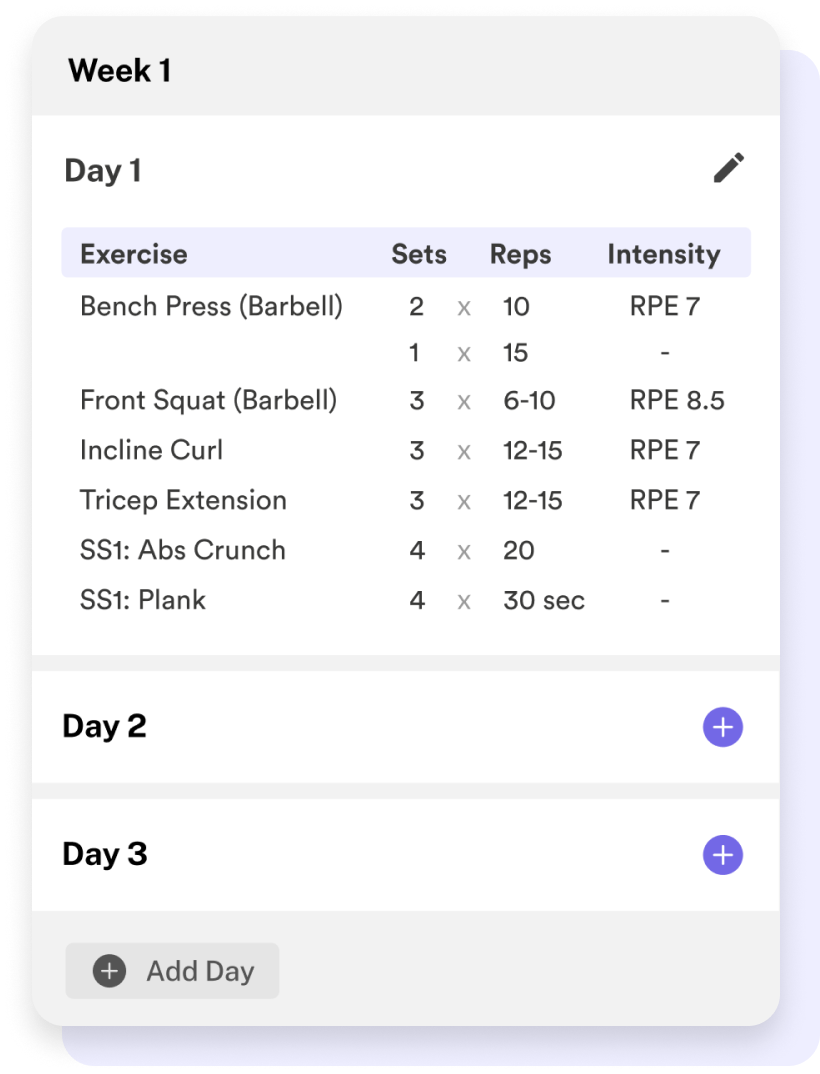Click the plus icon inside Add Day
Viewport: 820px width, 1074px height.
pyautogui.click(x=110, y=971)
